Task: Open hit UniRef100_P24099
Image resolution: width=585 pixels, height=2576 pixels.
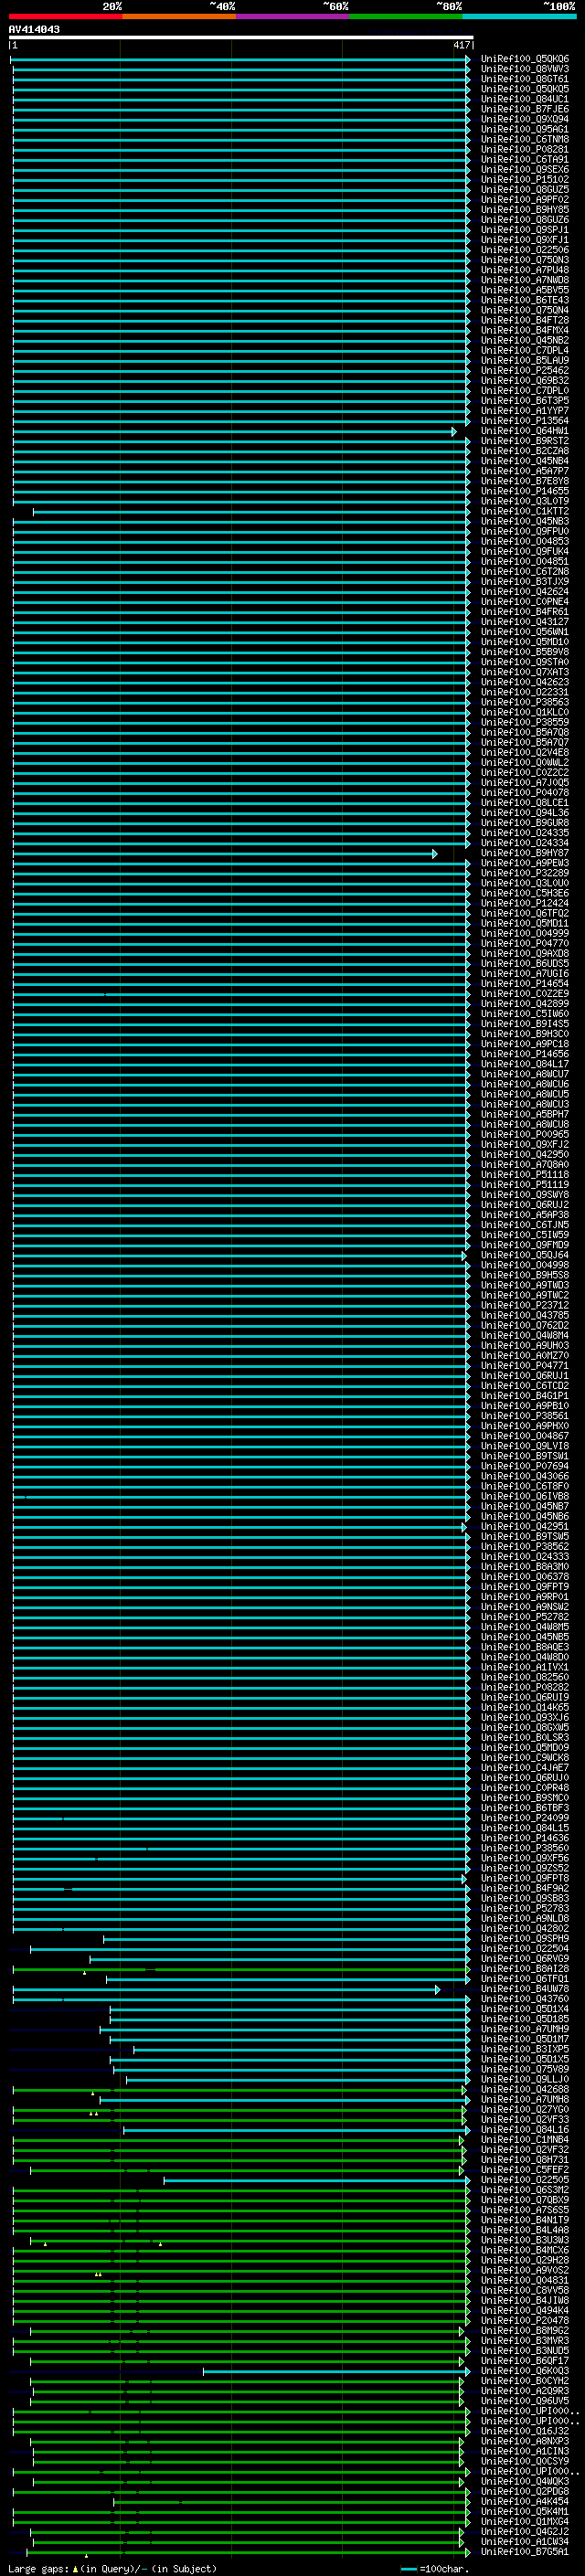Action: point(524,1819)
